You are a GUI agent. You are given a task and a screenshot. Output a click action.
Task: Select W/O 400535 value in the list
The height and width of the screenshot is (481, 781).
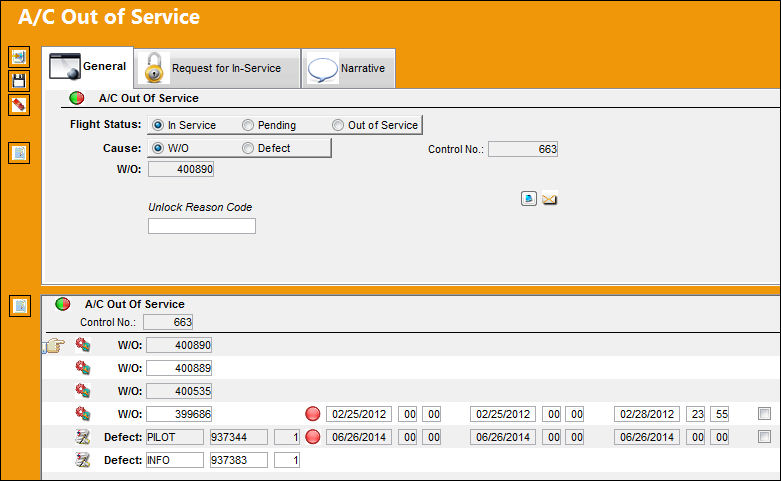179,391
